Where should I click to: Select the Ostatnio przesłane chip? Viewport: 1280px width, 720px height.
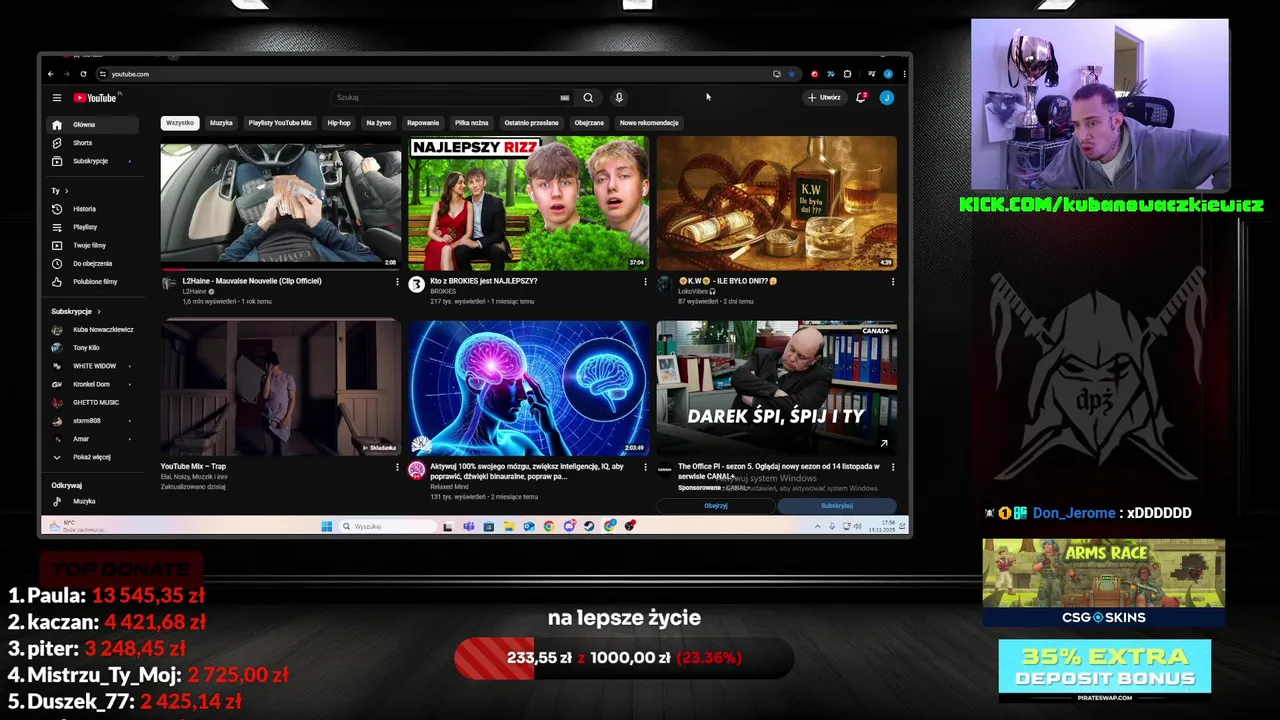pyautogui.click(x=531, y=123)
